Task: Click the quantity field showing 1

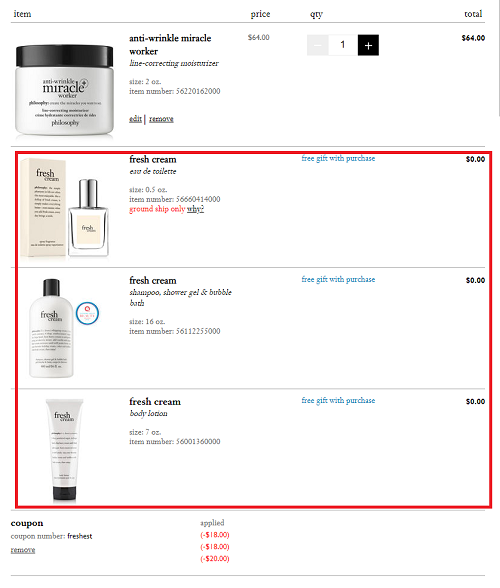Action: click(343, 45)
